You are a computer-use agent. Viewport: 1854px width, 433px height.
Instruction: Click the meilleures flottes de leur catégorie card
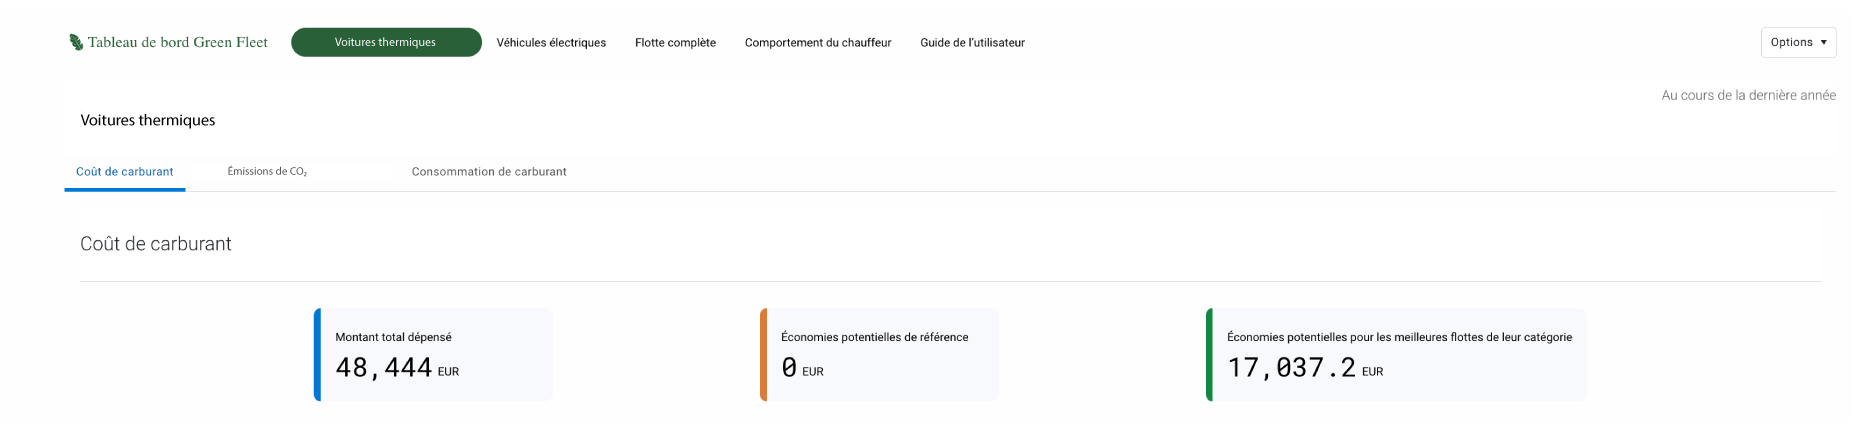point(1398,354)
